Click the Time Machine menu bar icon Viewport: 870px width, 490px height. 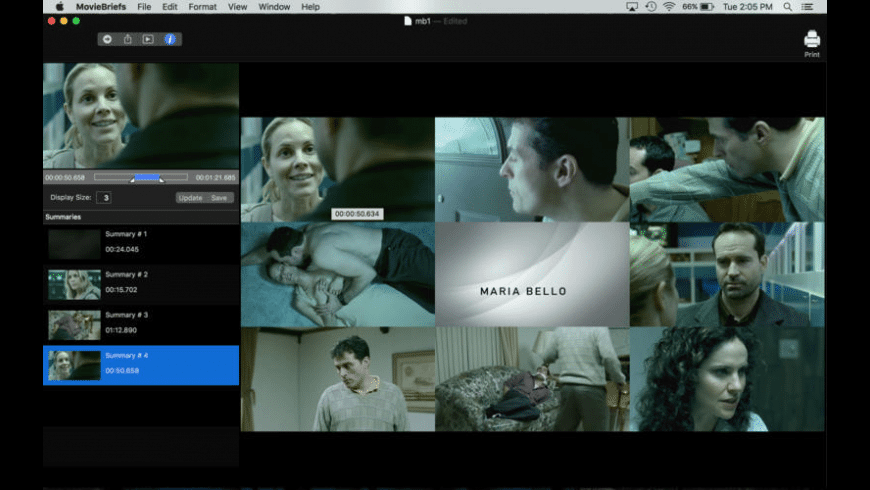[651, 7]
